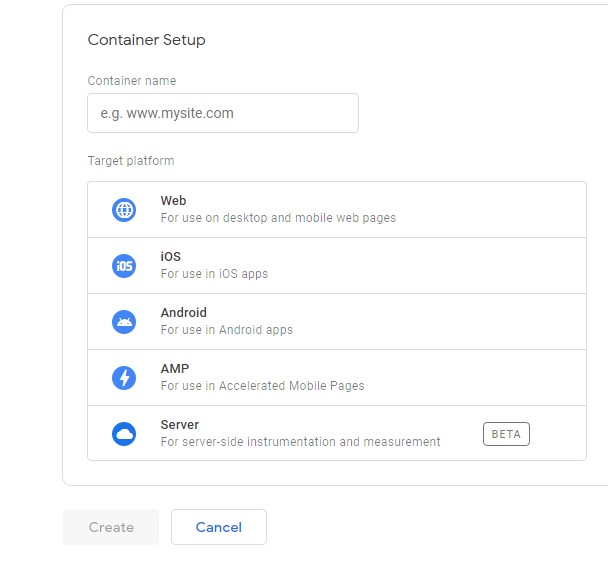Click the BETA badge on Server row

coord(506,434)
